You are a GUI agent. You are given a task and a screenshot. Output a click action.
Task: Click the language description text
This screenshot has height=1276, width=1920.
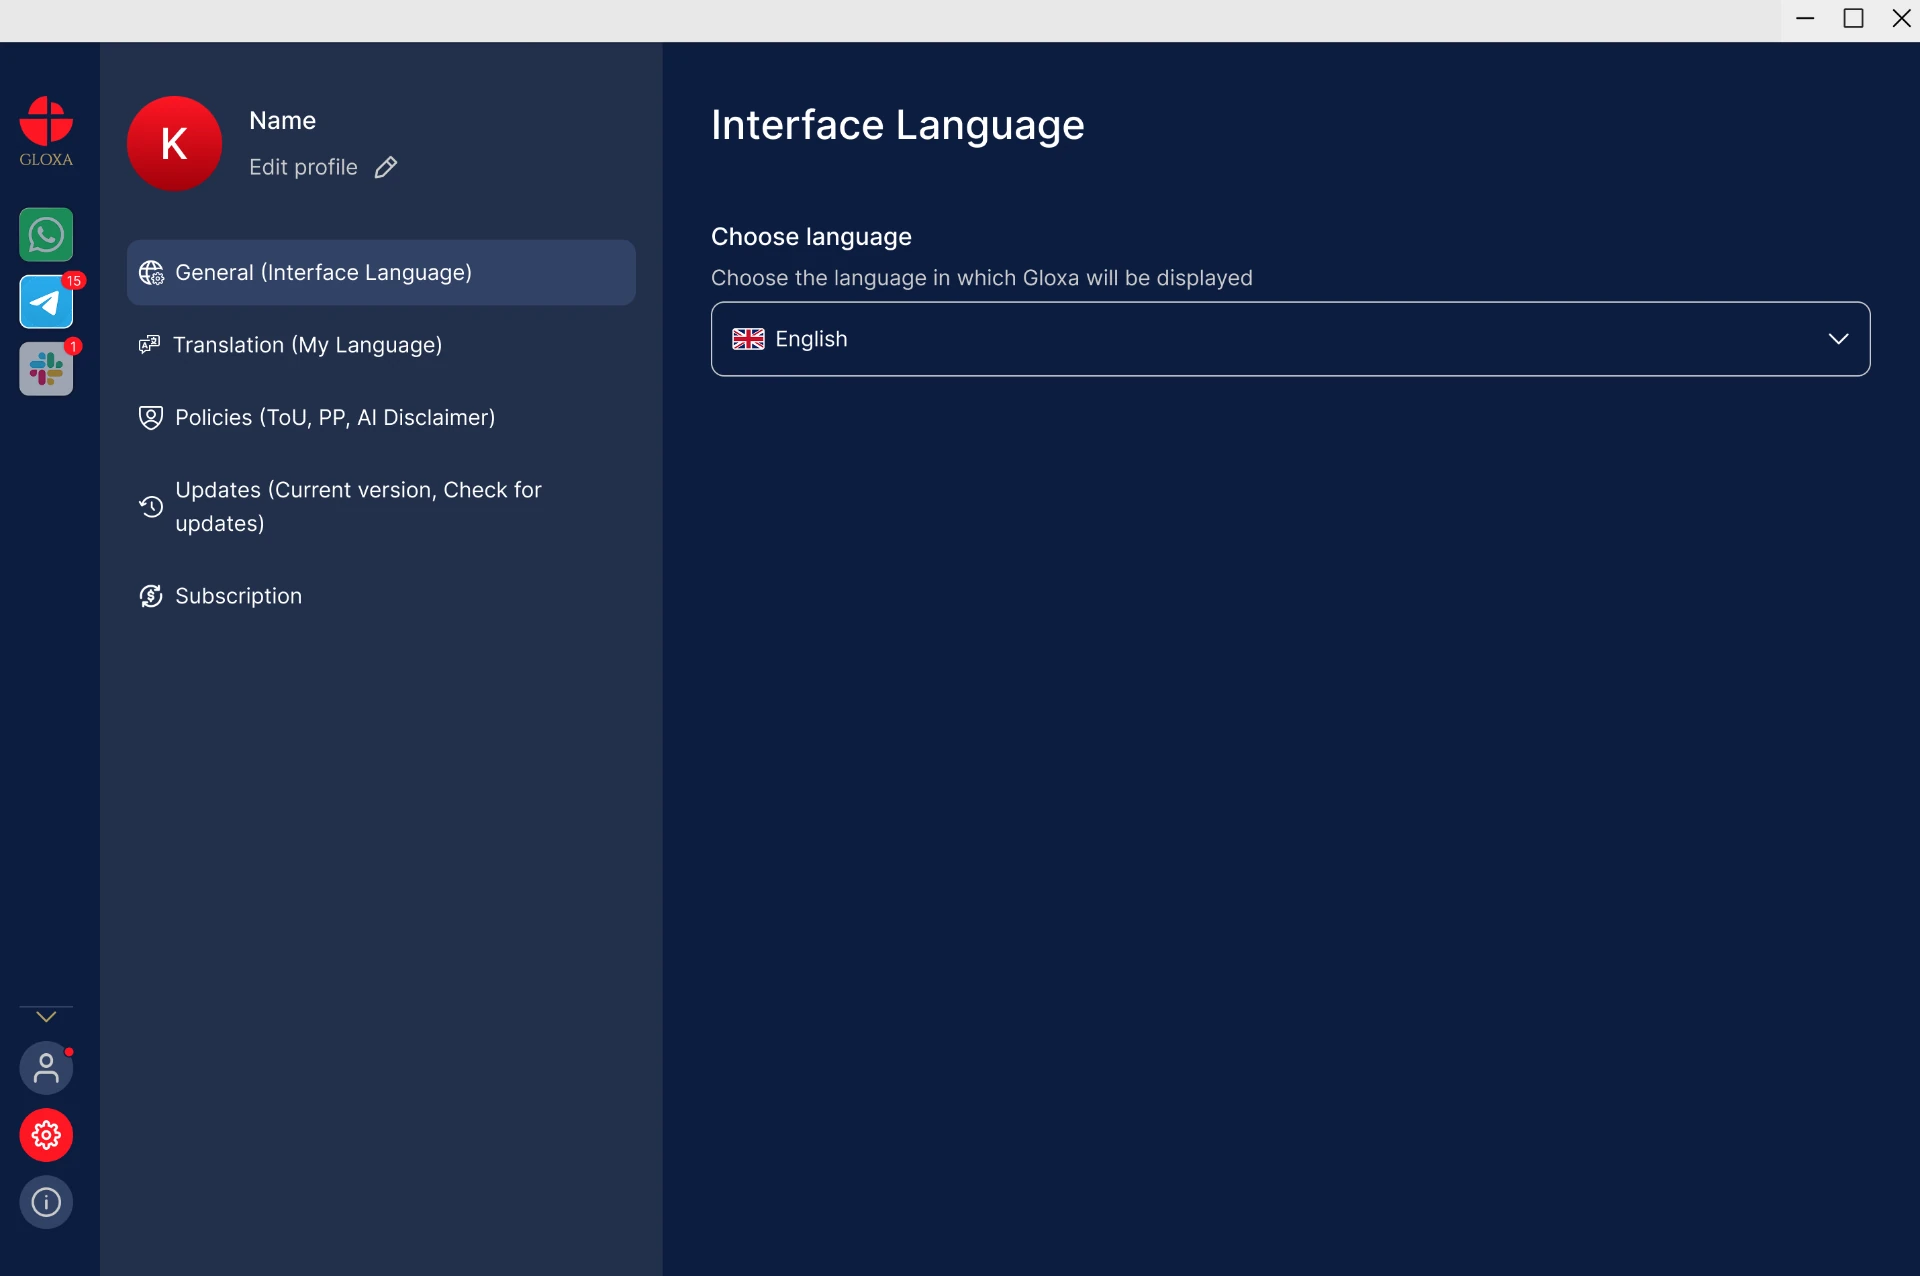(981, 278)
